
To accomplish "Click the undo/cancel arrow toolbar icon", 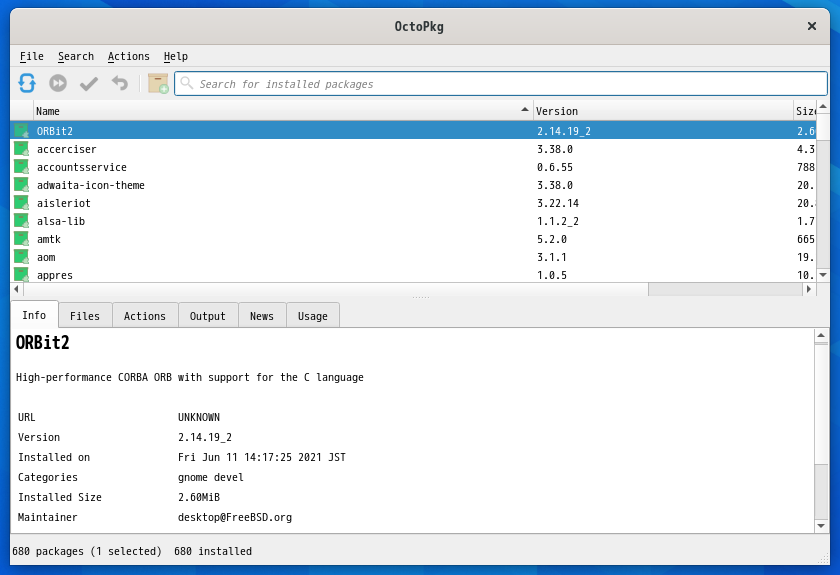I will coord(119,84).
